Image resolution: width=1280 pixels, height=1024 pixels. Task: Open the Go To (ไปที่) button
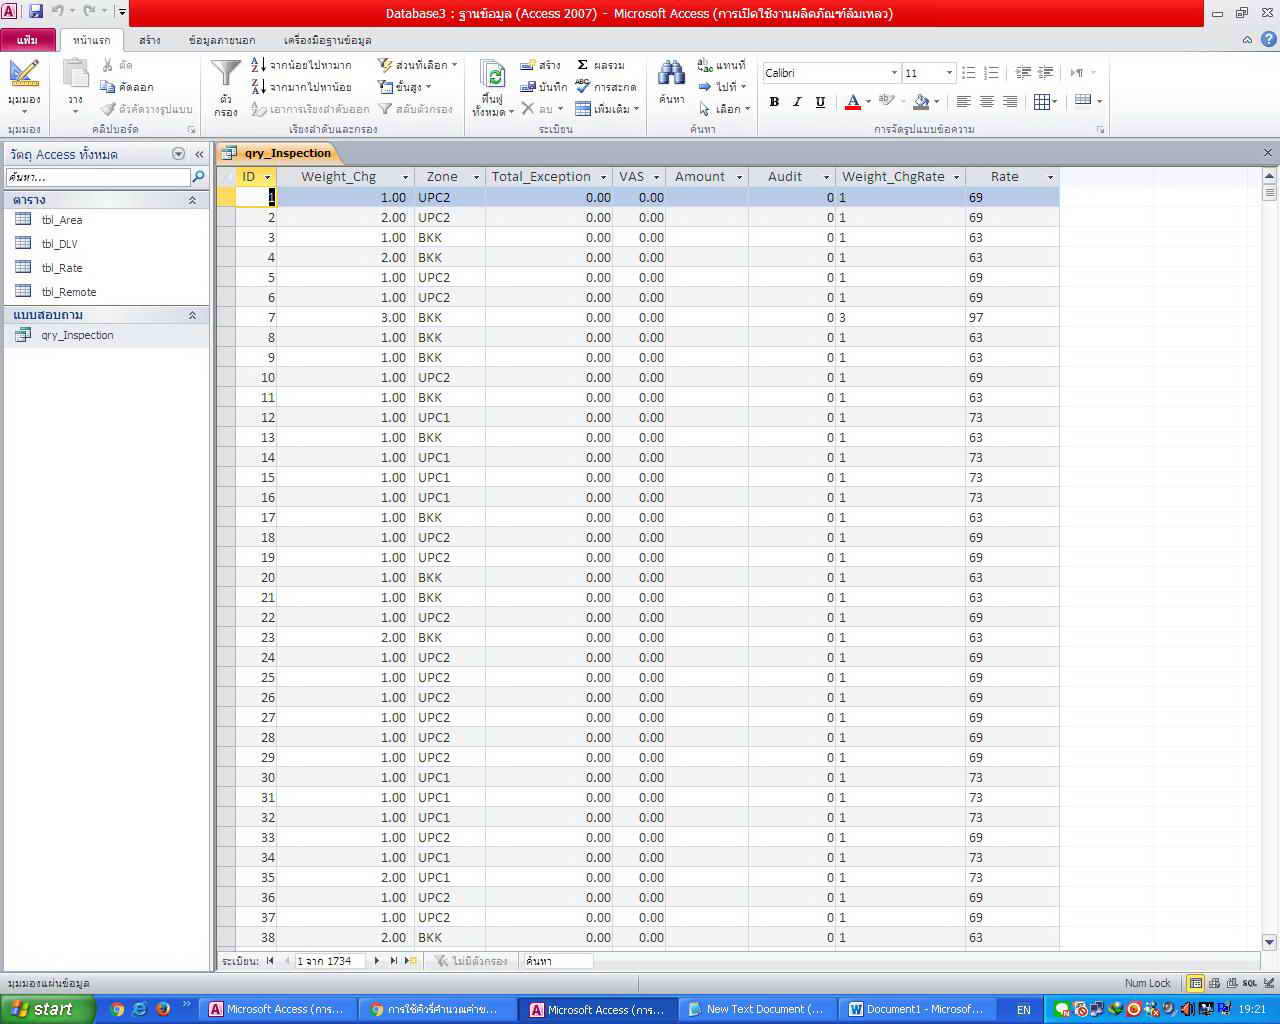click(x=723, y=87)
